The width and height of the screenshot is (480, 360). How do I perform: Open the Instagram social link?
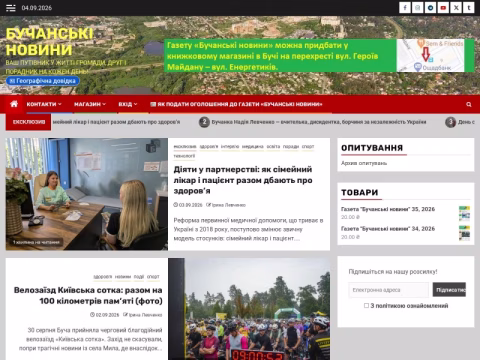pyautogui.click(x=418, y=8)
